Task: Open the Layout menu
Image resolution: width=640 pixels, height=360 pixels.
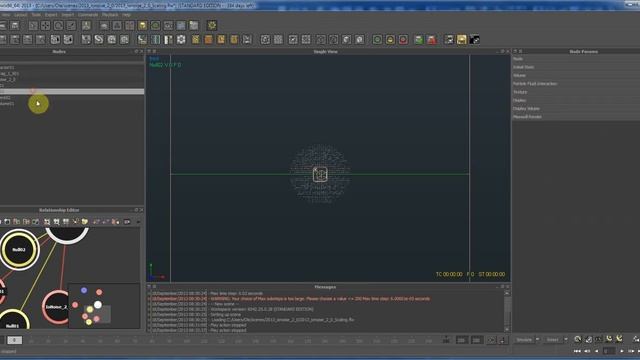Action: coord(20,15)
